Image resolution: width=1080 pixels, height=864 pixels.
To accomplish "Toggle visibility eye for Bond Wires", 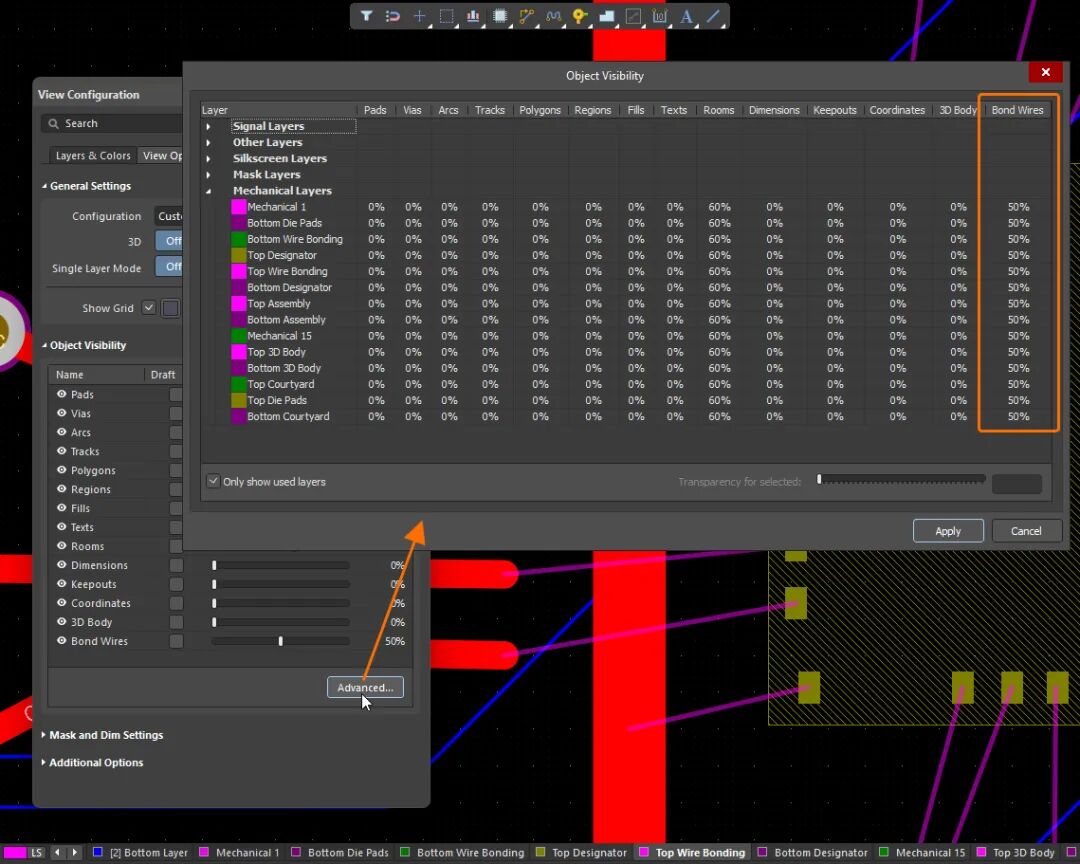I will pyautogui.click(x=61, y=641).
